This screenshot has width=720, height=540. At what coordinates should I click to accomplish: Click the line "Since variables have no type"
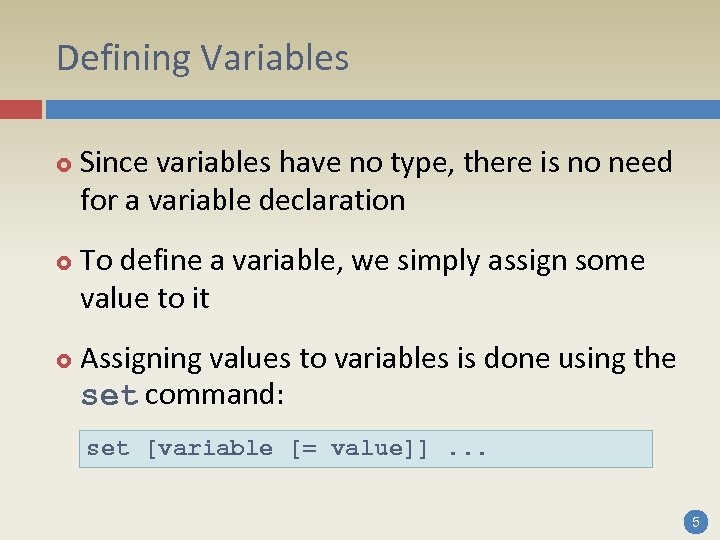[x=376, y=162]
